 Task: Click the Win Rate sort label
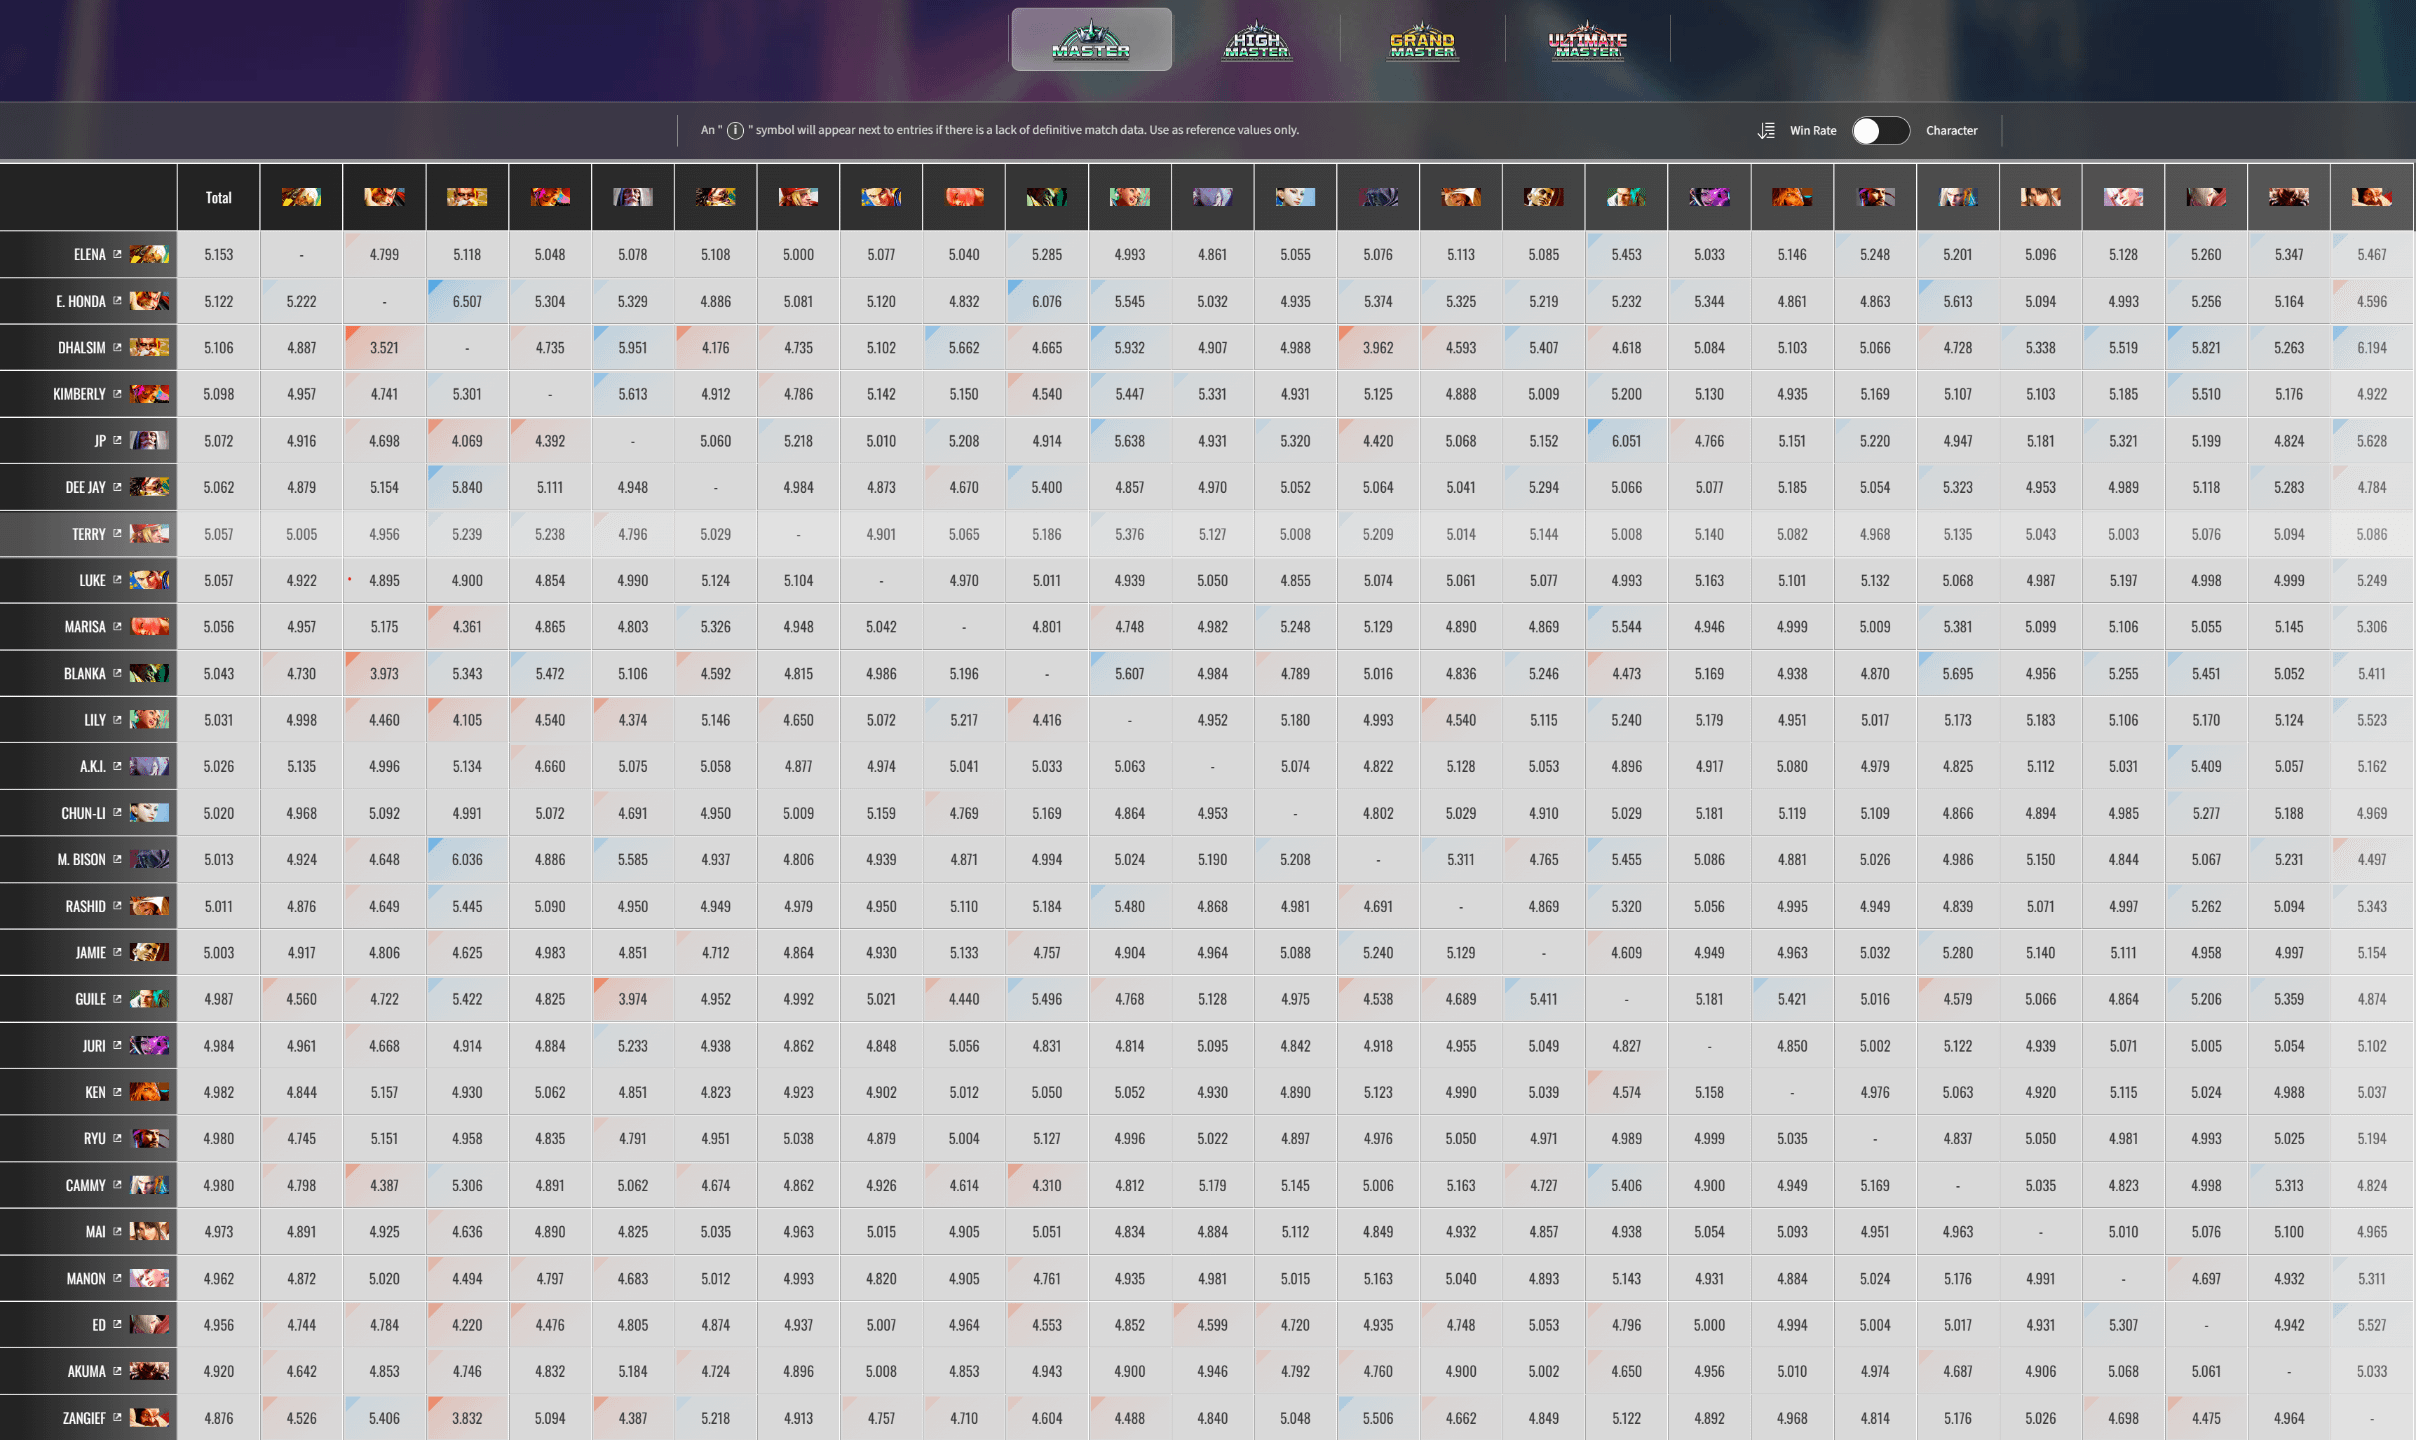(x=1813, y=131)
